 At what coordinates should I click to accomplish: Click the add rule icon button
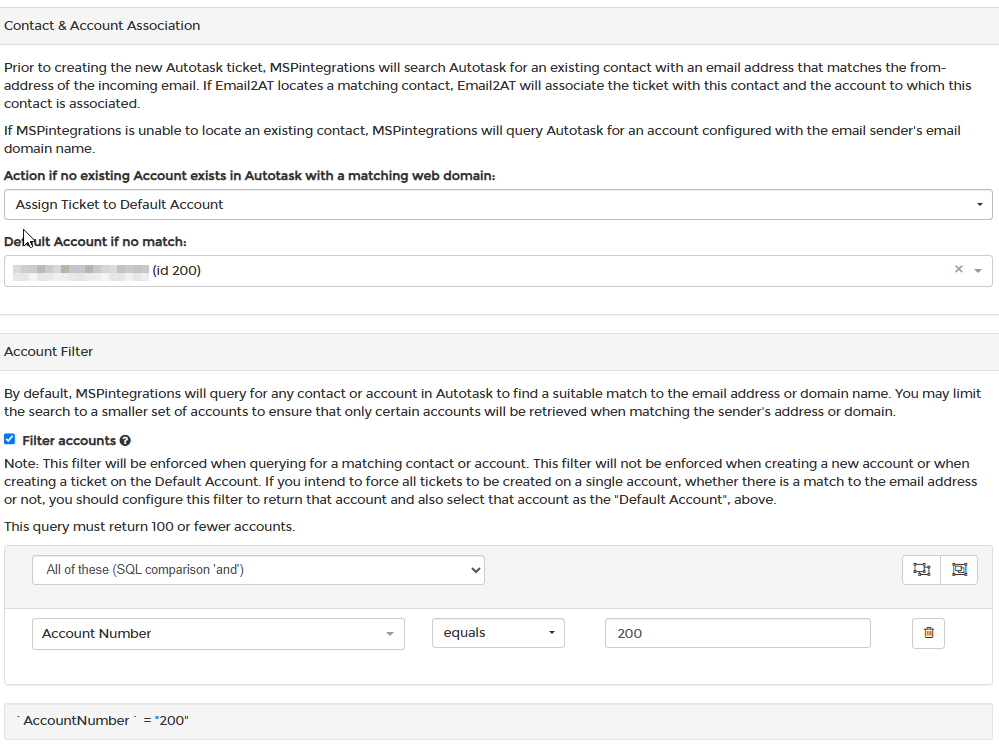coord(921,570)
